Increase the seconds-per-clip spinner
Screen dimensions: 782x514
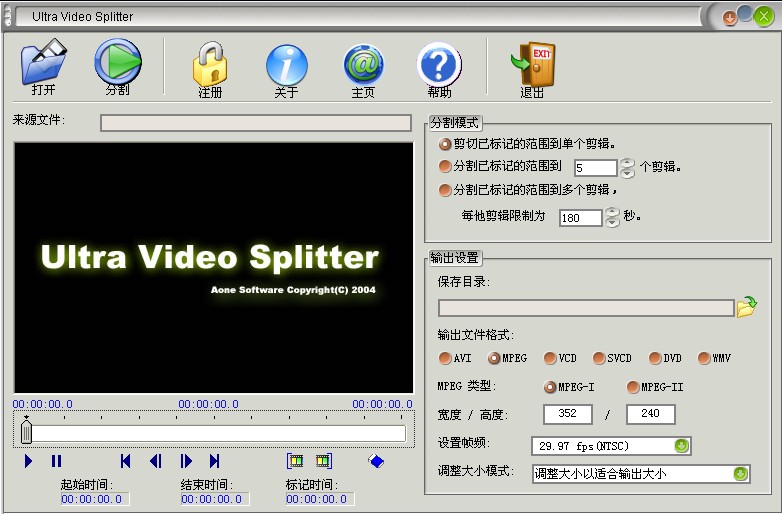click(612, 212)
